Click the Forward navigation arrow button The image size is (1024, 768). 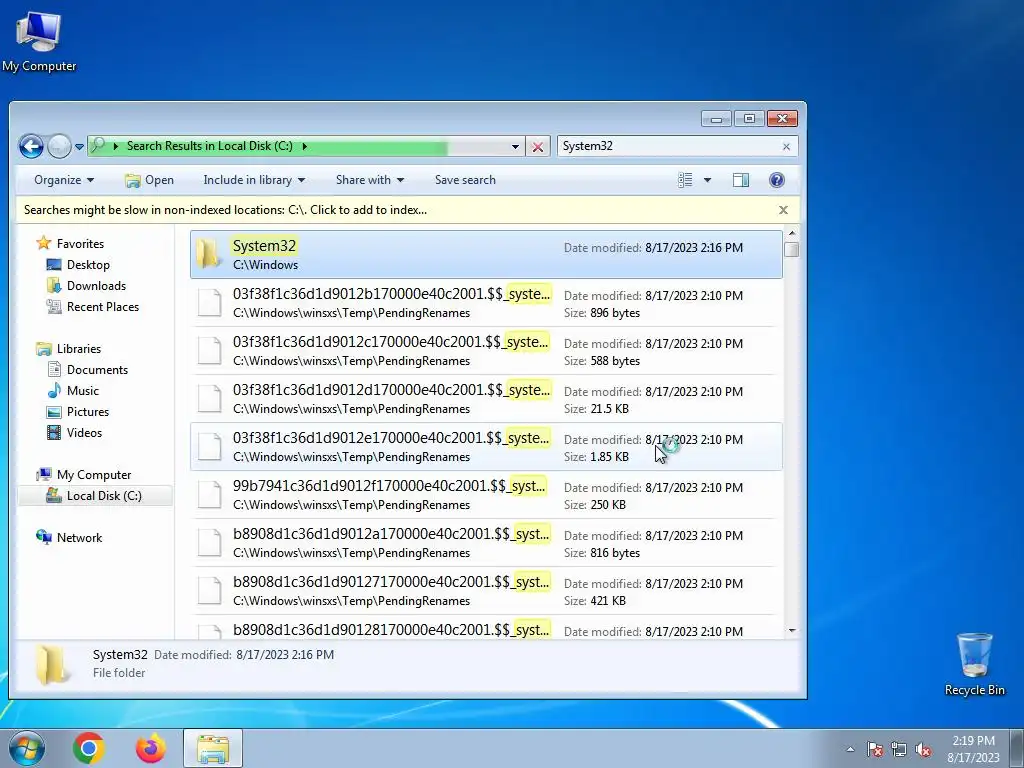pyautogui.click(x=59, y=146)
